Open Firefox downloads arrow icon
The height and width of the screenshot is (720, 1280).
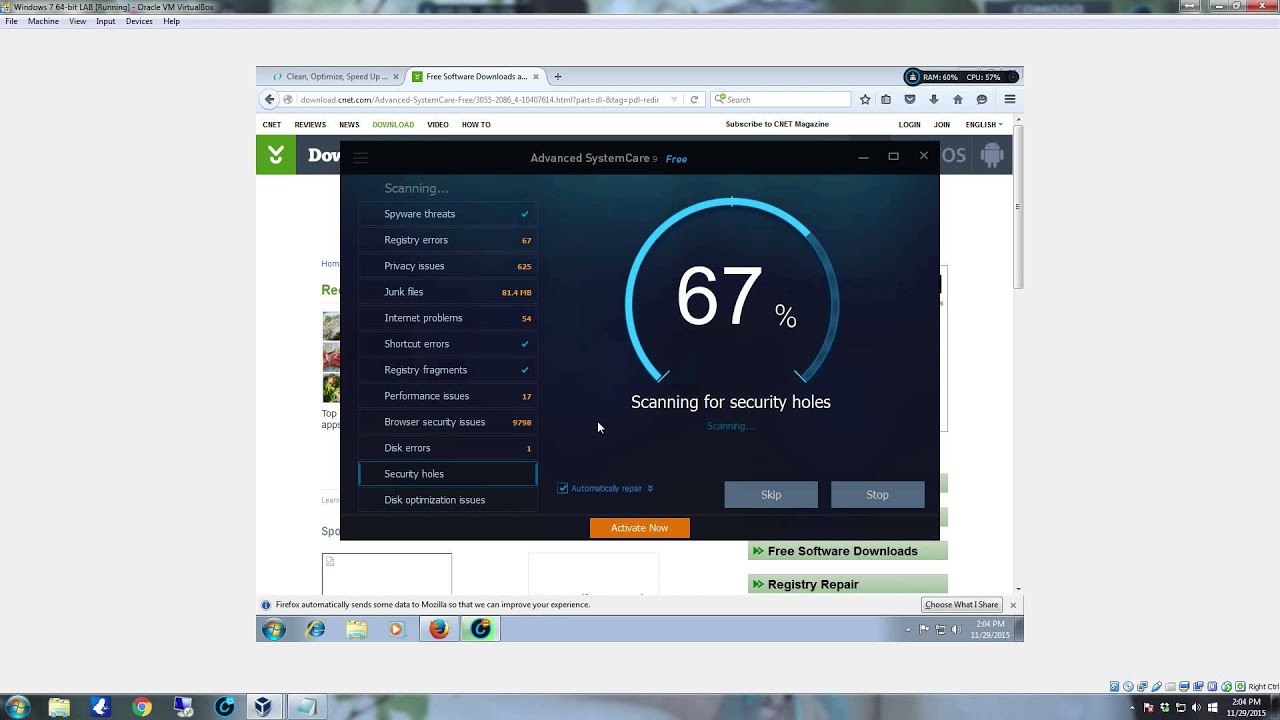pos(934,99)
